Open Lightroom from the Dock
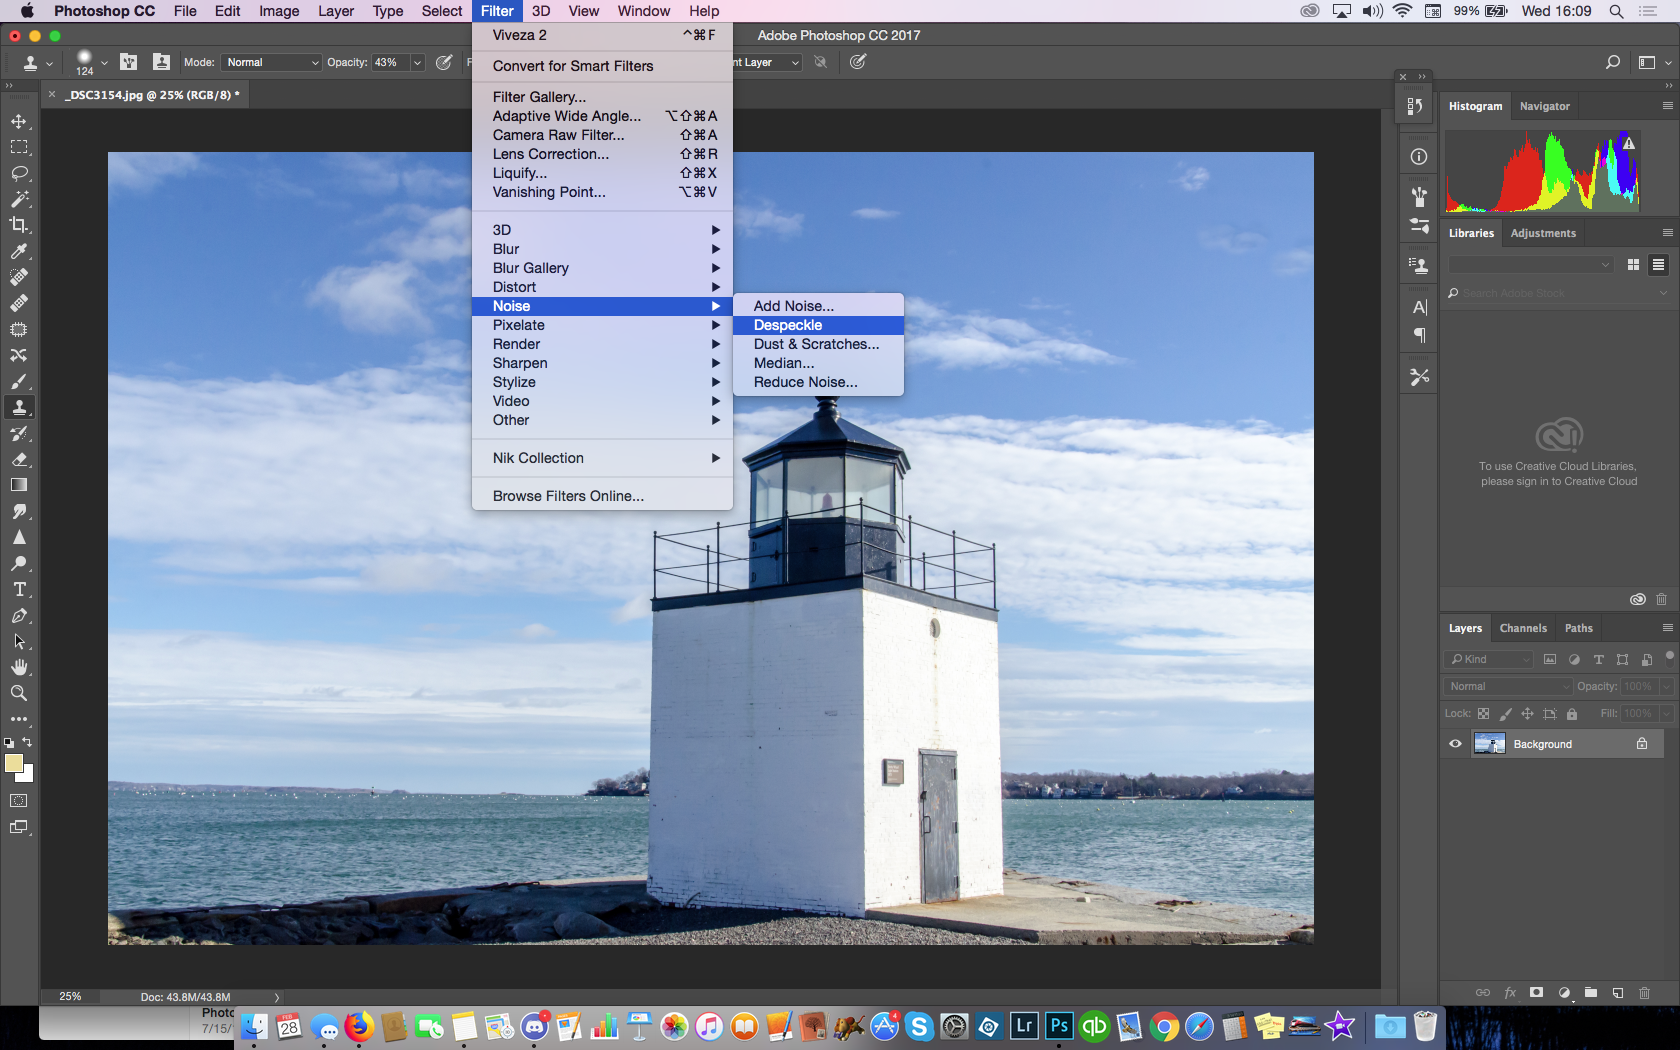 click(1024, 1026)
